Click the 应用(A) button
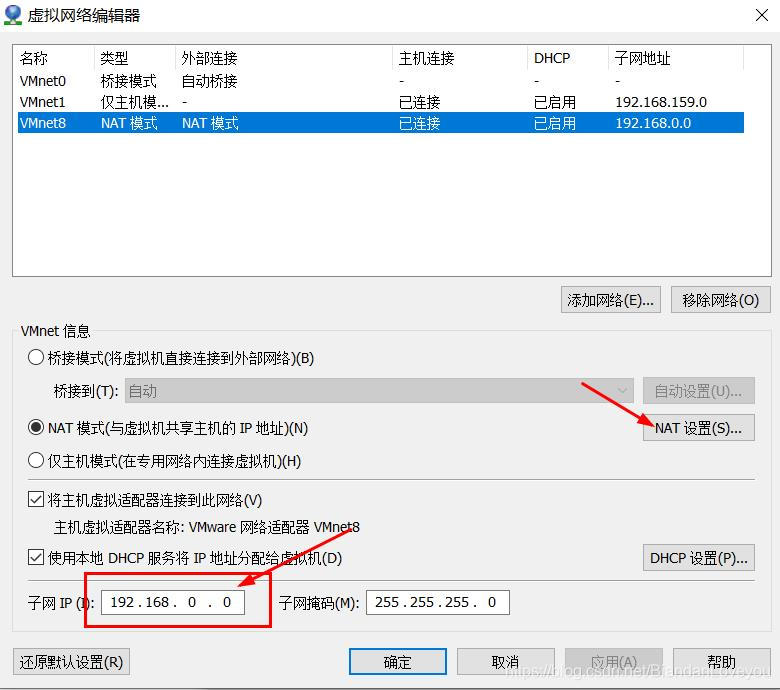780x690 pixels. click(x=613, y=662)
